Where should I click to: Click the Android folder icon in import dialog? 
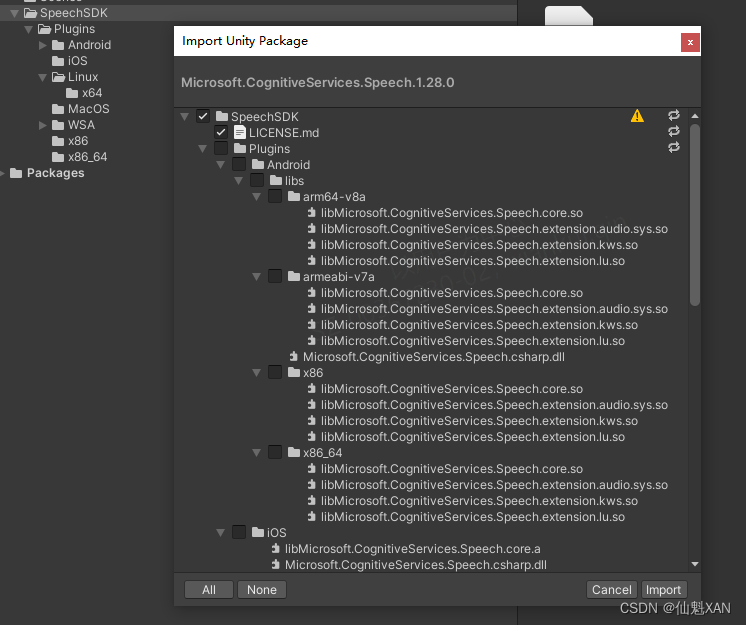click(258, 164)
